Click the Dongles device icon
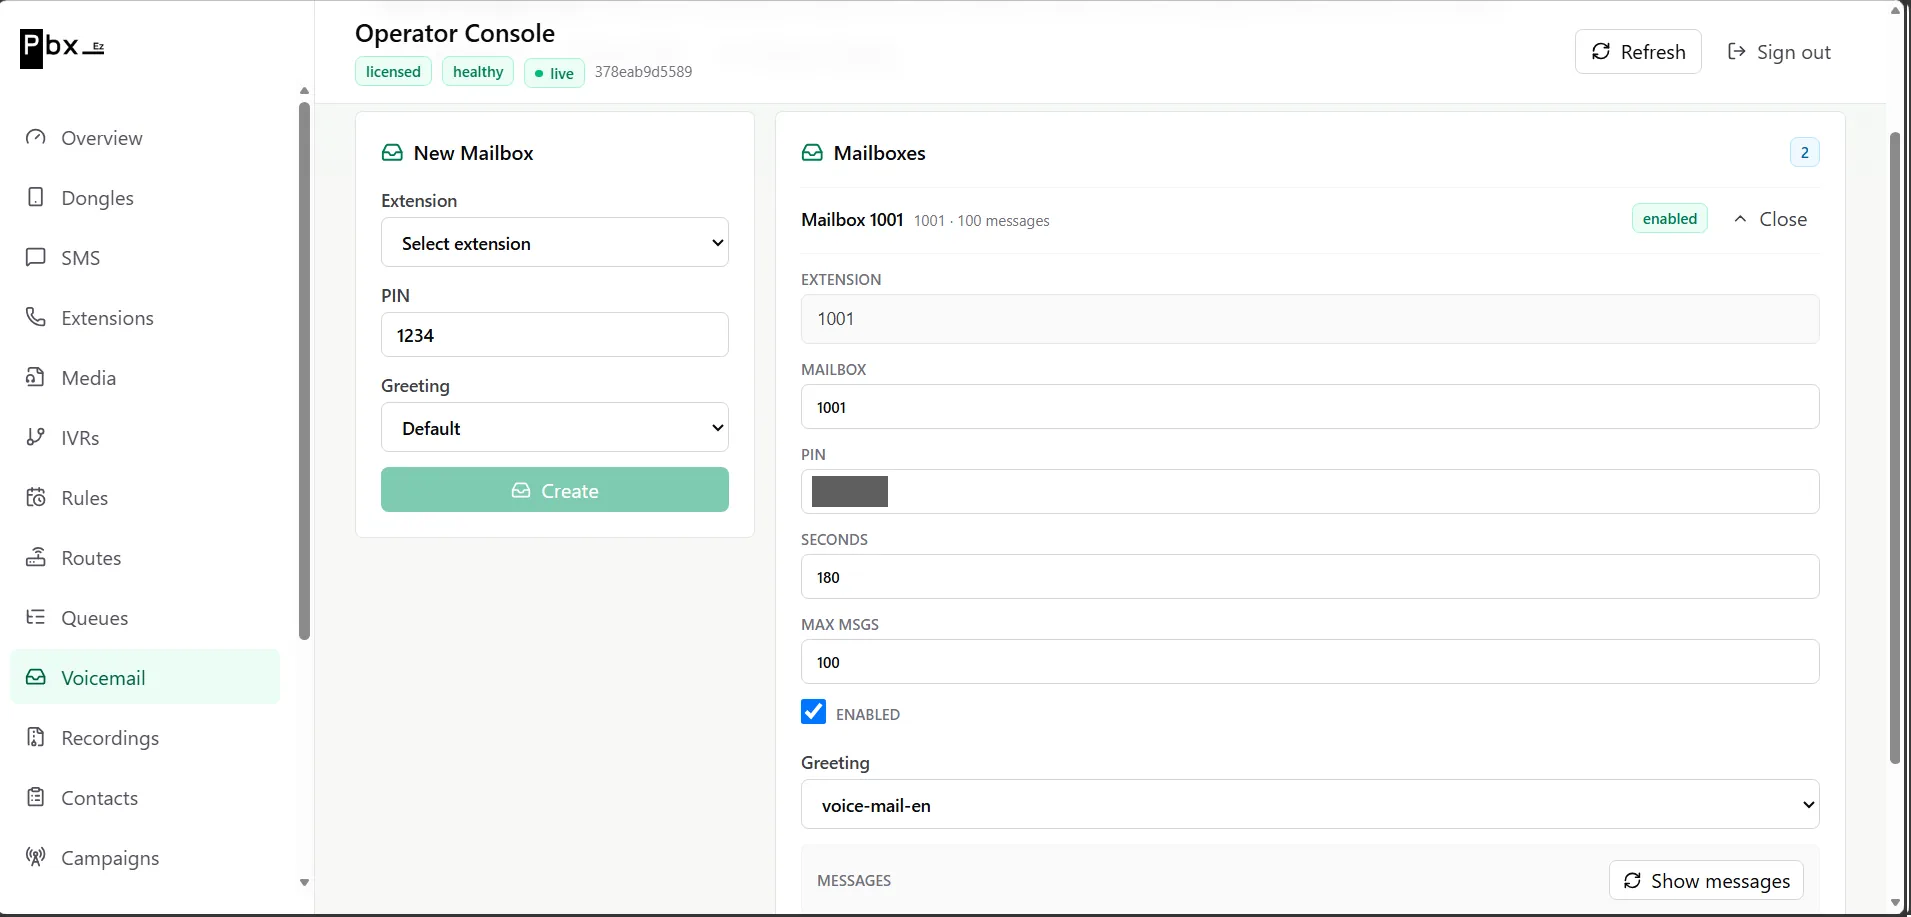Viewport: 1911px width, 917px height. [x=36, y=197]
